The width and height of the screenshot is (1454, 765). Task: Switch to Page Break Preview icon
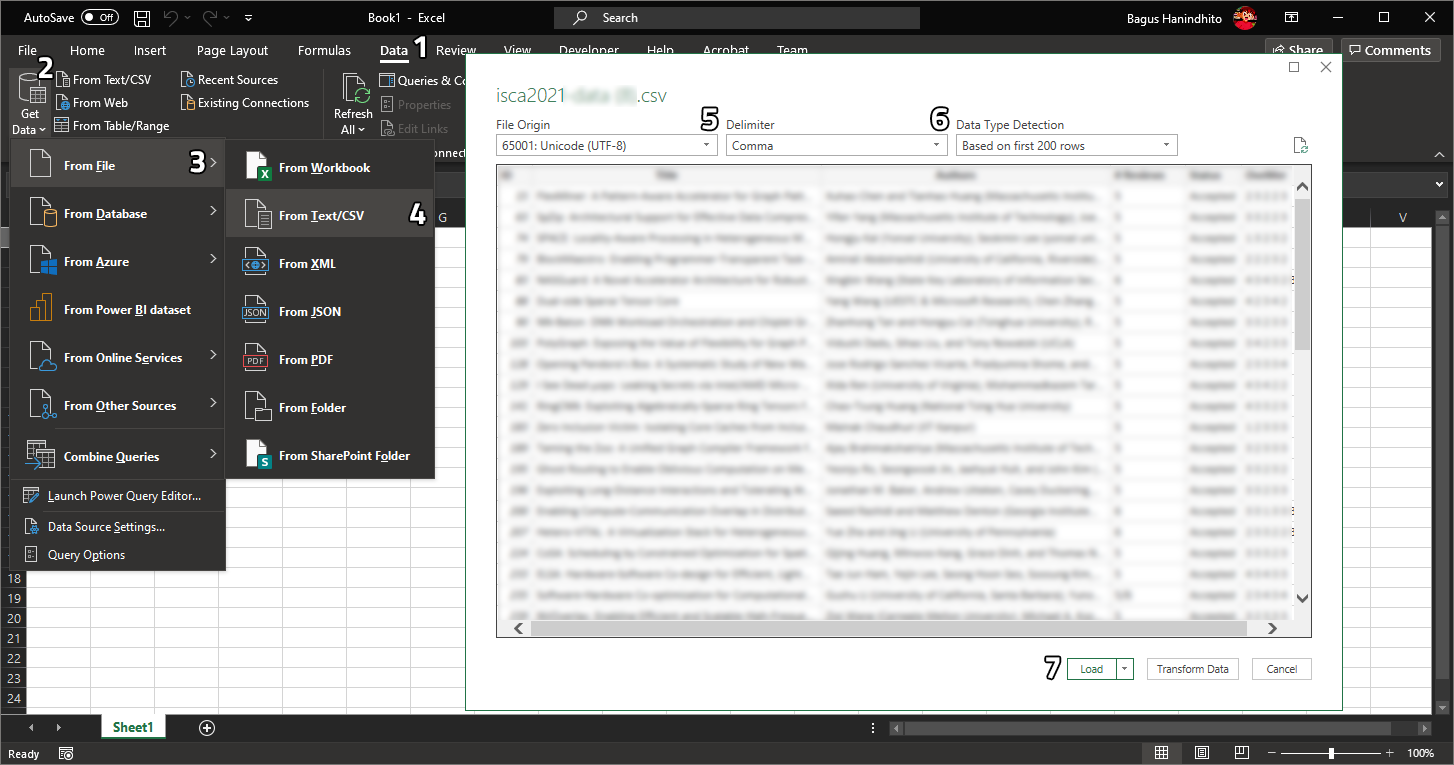[x=1241, y=753]
